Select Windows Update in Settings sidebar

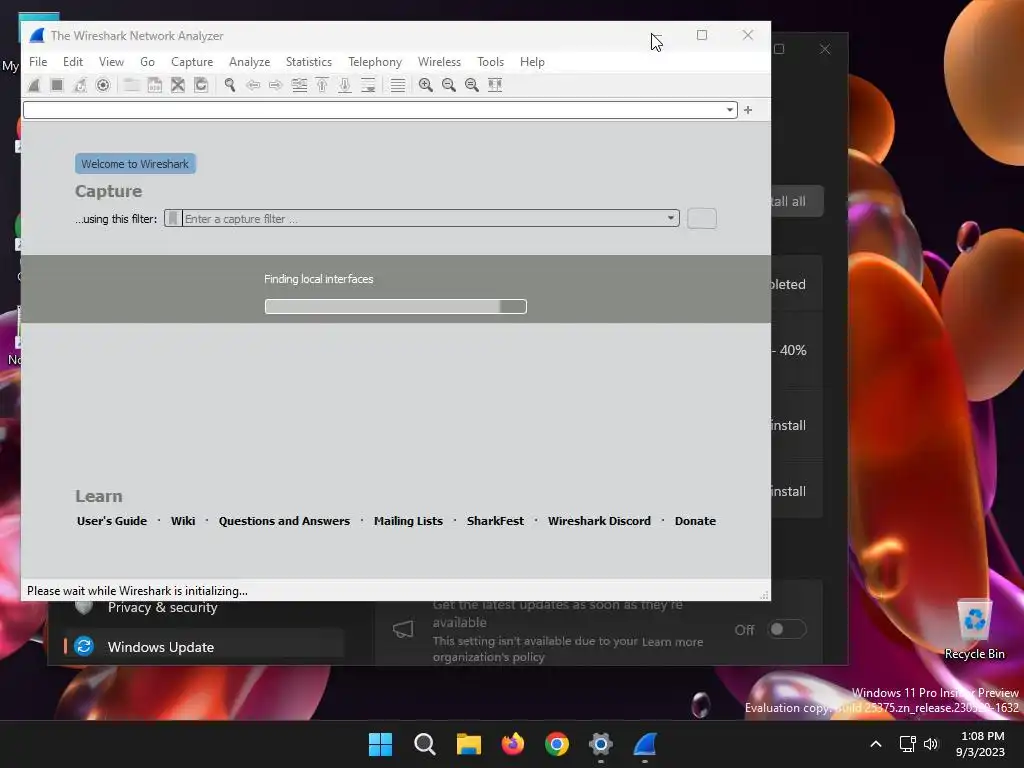[x=204, y=647]
